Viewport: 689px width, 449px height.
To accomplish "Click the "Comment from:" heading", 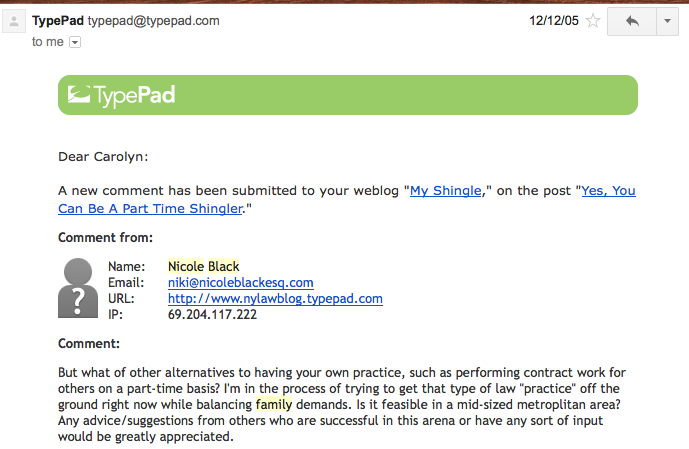I will [105, 238].
